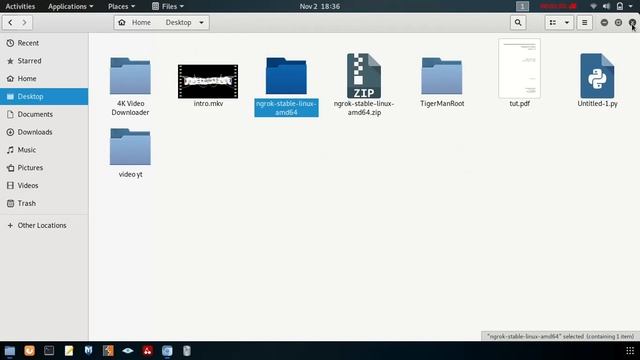Go back with the left arrow
The width and height of the screenshot is (640, 360).
pos(10,22)
